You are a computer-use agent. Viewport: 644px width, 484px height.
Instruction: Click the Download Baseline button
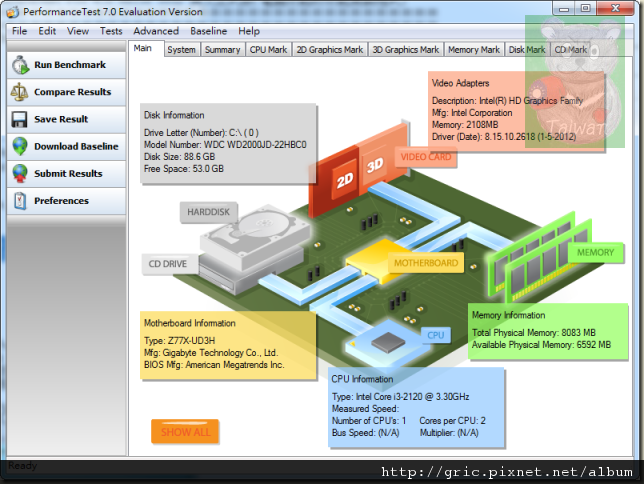tap(67, 146)
